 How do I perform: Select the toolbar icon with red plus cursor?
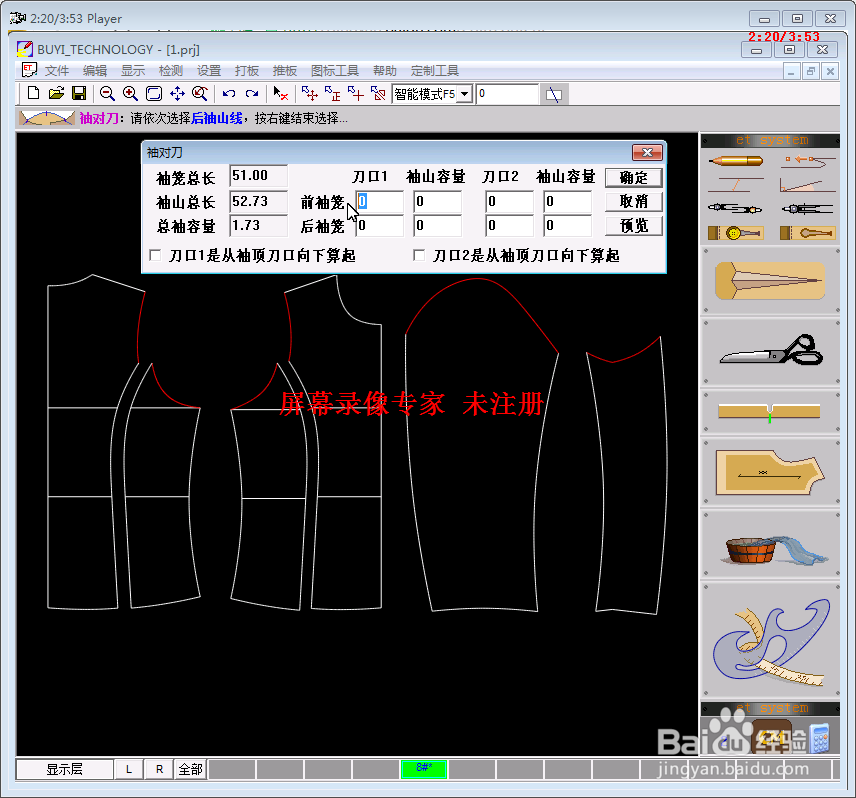coord(355,94)
